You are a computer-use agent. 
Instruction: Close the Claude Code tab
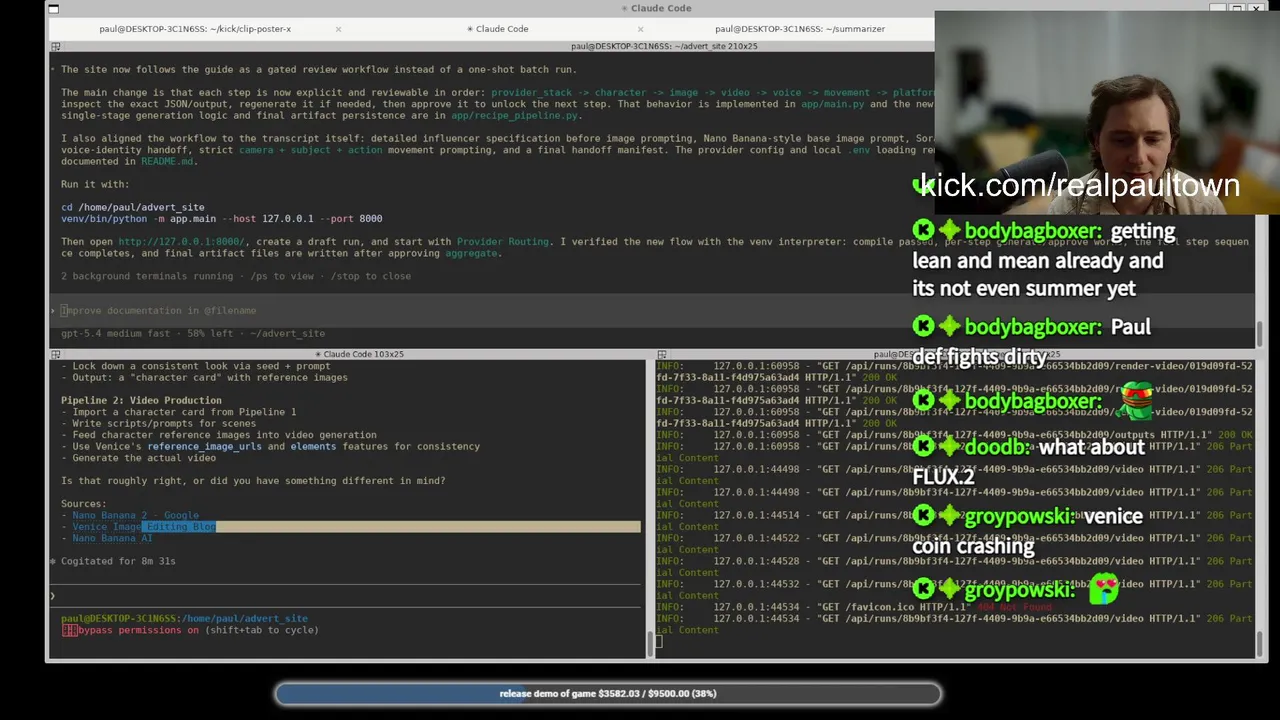pyautogui.click(x=640, y=29)
